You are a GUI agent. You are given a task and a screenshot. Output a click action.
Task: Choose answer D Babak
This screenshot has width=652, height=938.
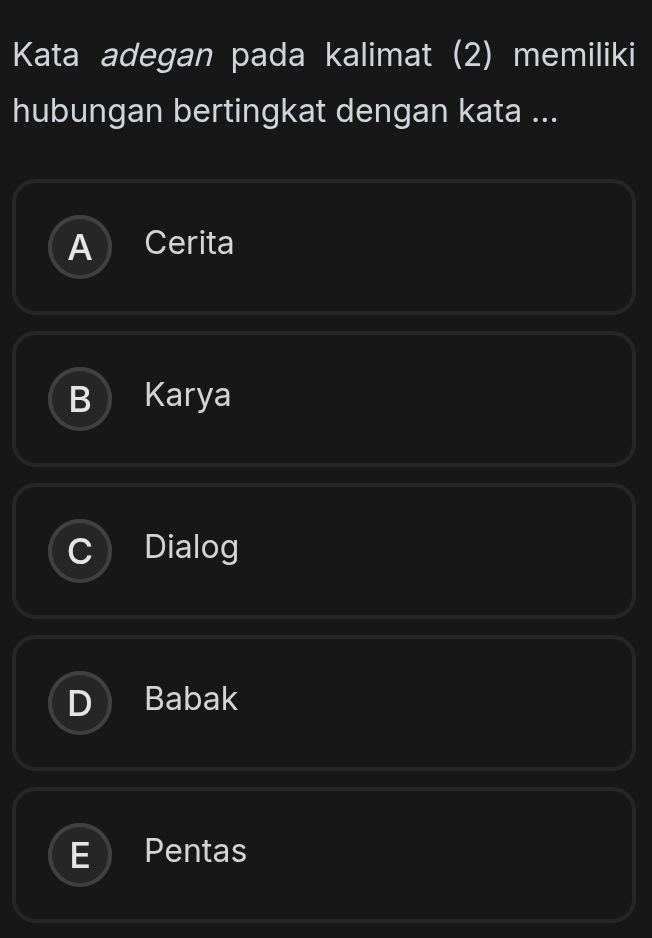tap(324, 703)
